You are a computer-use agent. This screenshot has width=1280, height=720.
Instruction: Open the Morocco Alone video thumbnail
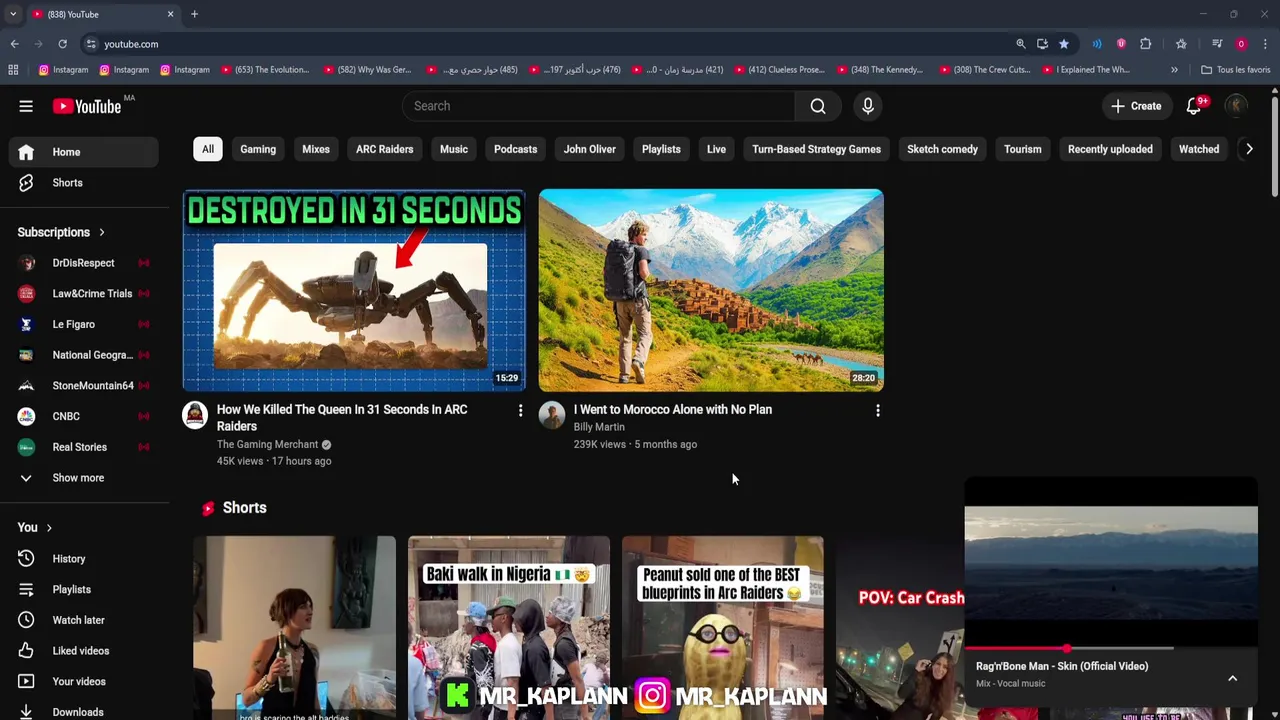point(711,290)
